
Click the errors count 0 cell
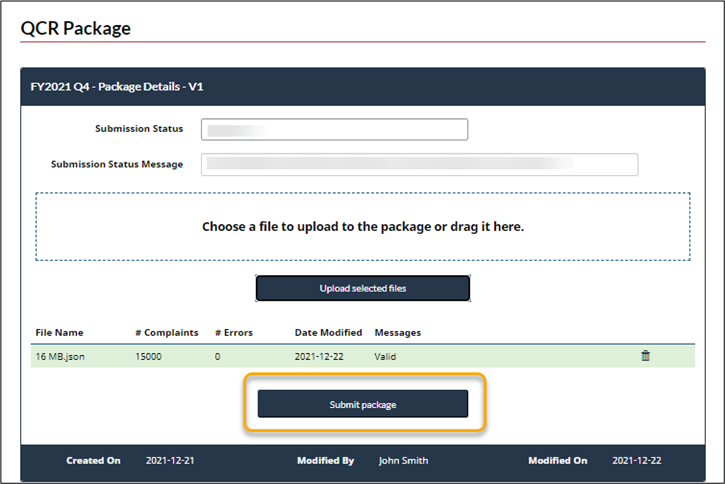[217, 356]
